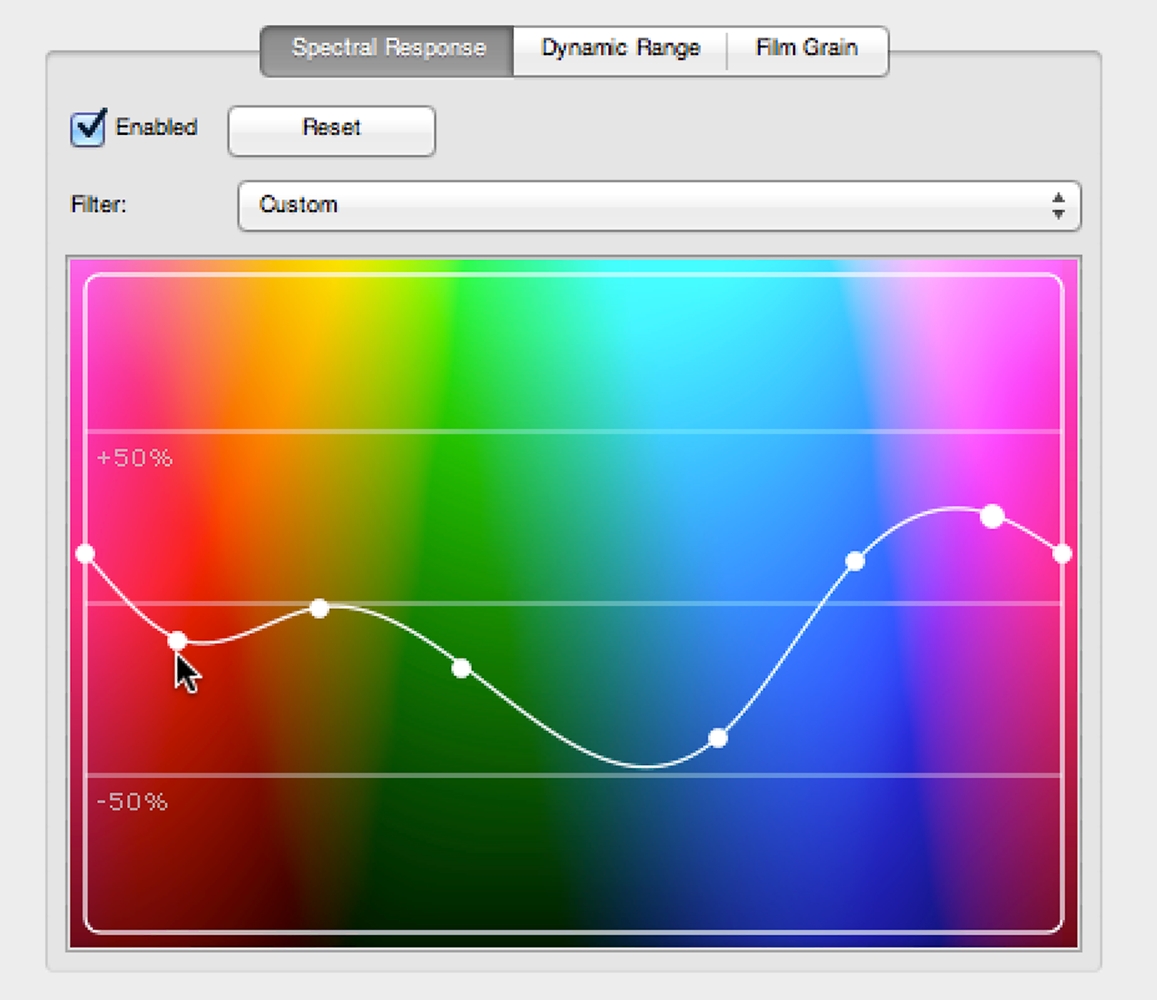Click the curve control point in green region
This screenshot has height=1000, width=1157.
461,668
